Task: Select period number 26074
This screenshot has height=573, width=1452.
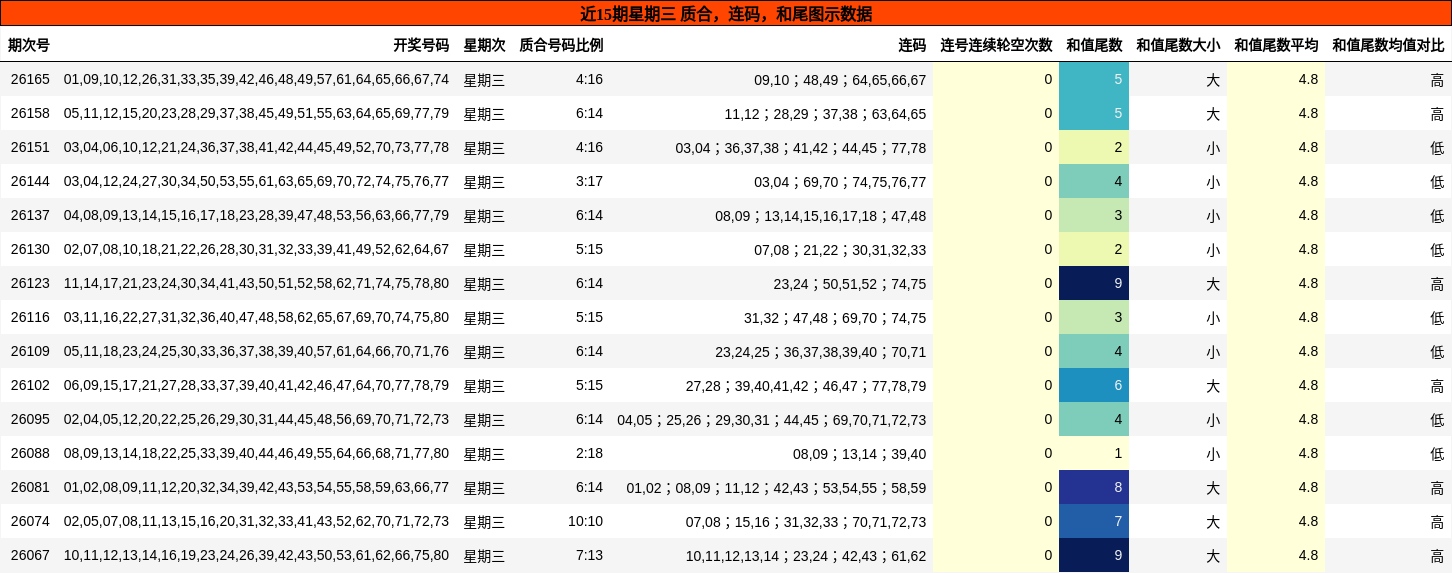Action: (30, 521)
